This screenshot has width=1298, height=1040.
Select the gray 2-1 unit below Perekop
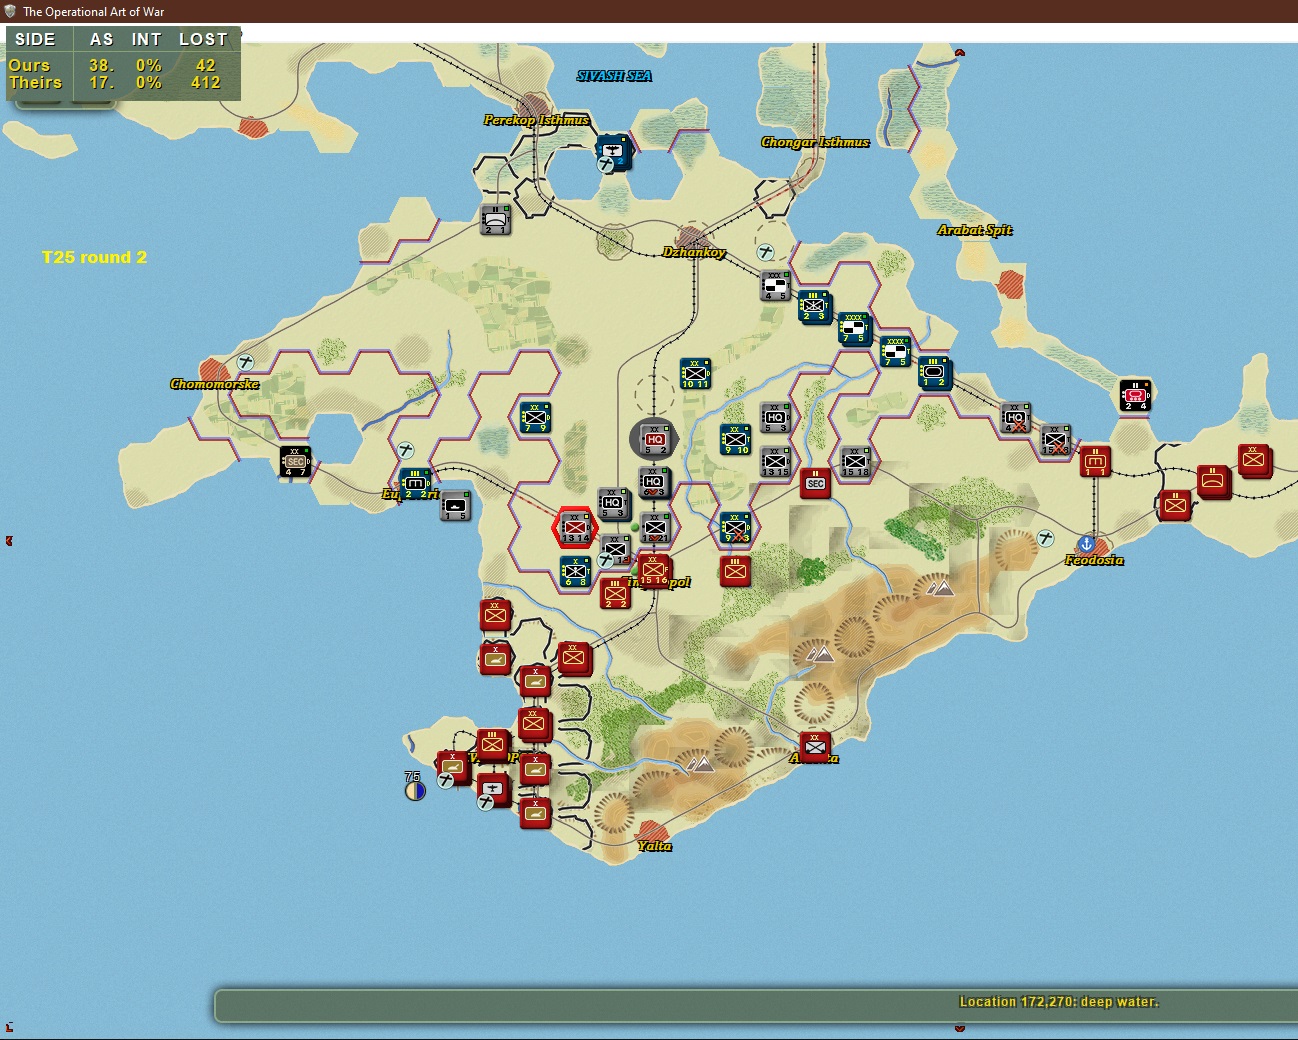[x=495, y=220]
